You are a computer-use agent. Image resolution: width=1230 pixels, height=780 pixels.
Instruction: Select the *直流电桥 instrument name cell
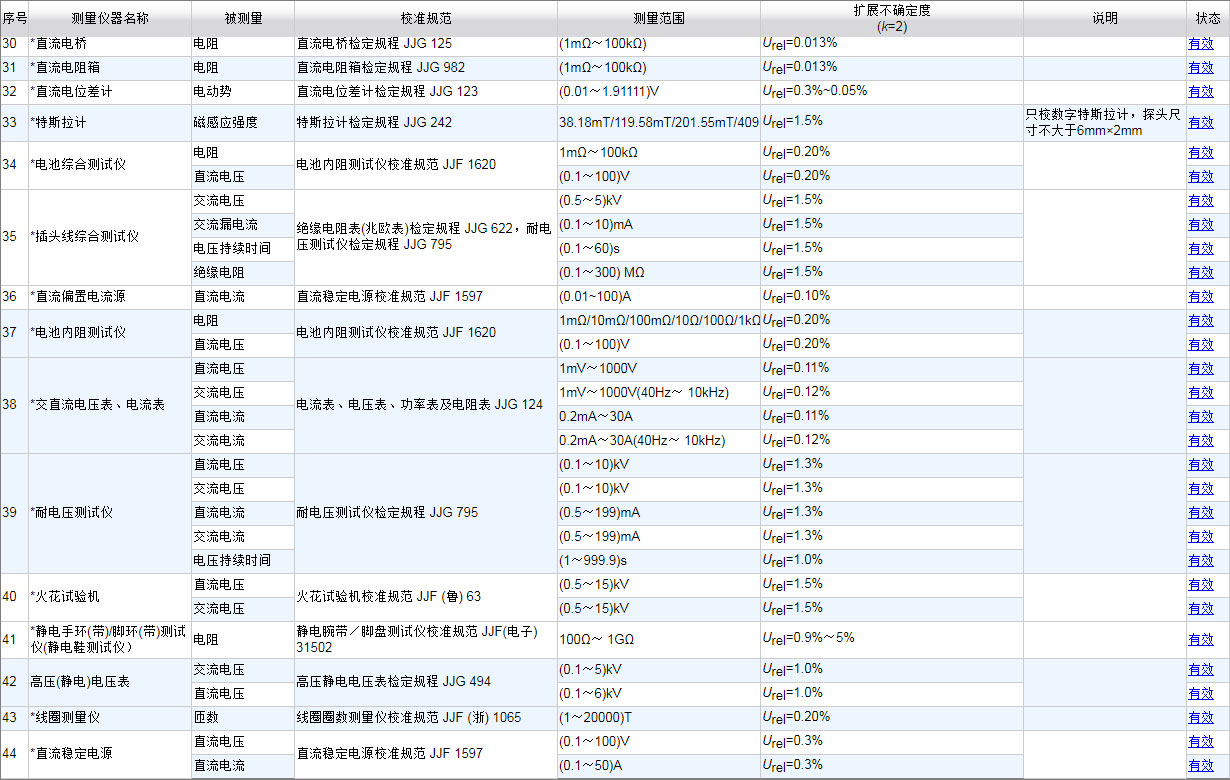click(109, 44)
